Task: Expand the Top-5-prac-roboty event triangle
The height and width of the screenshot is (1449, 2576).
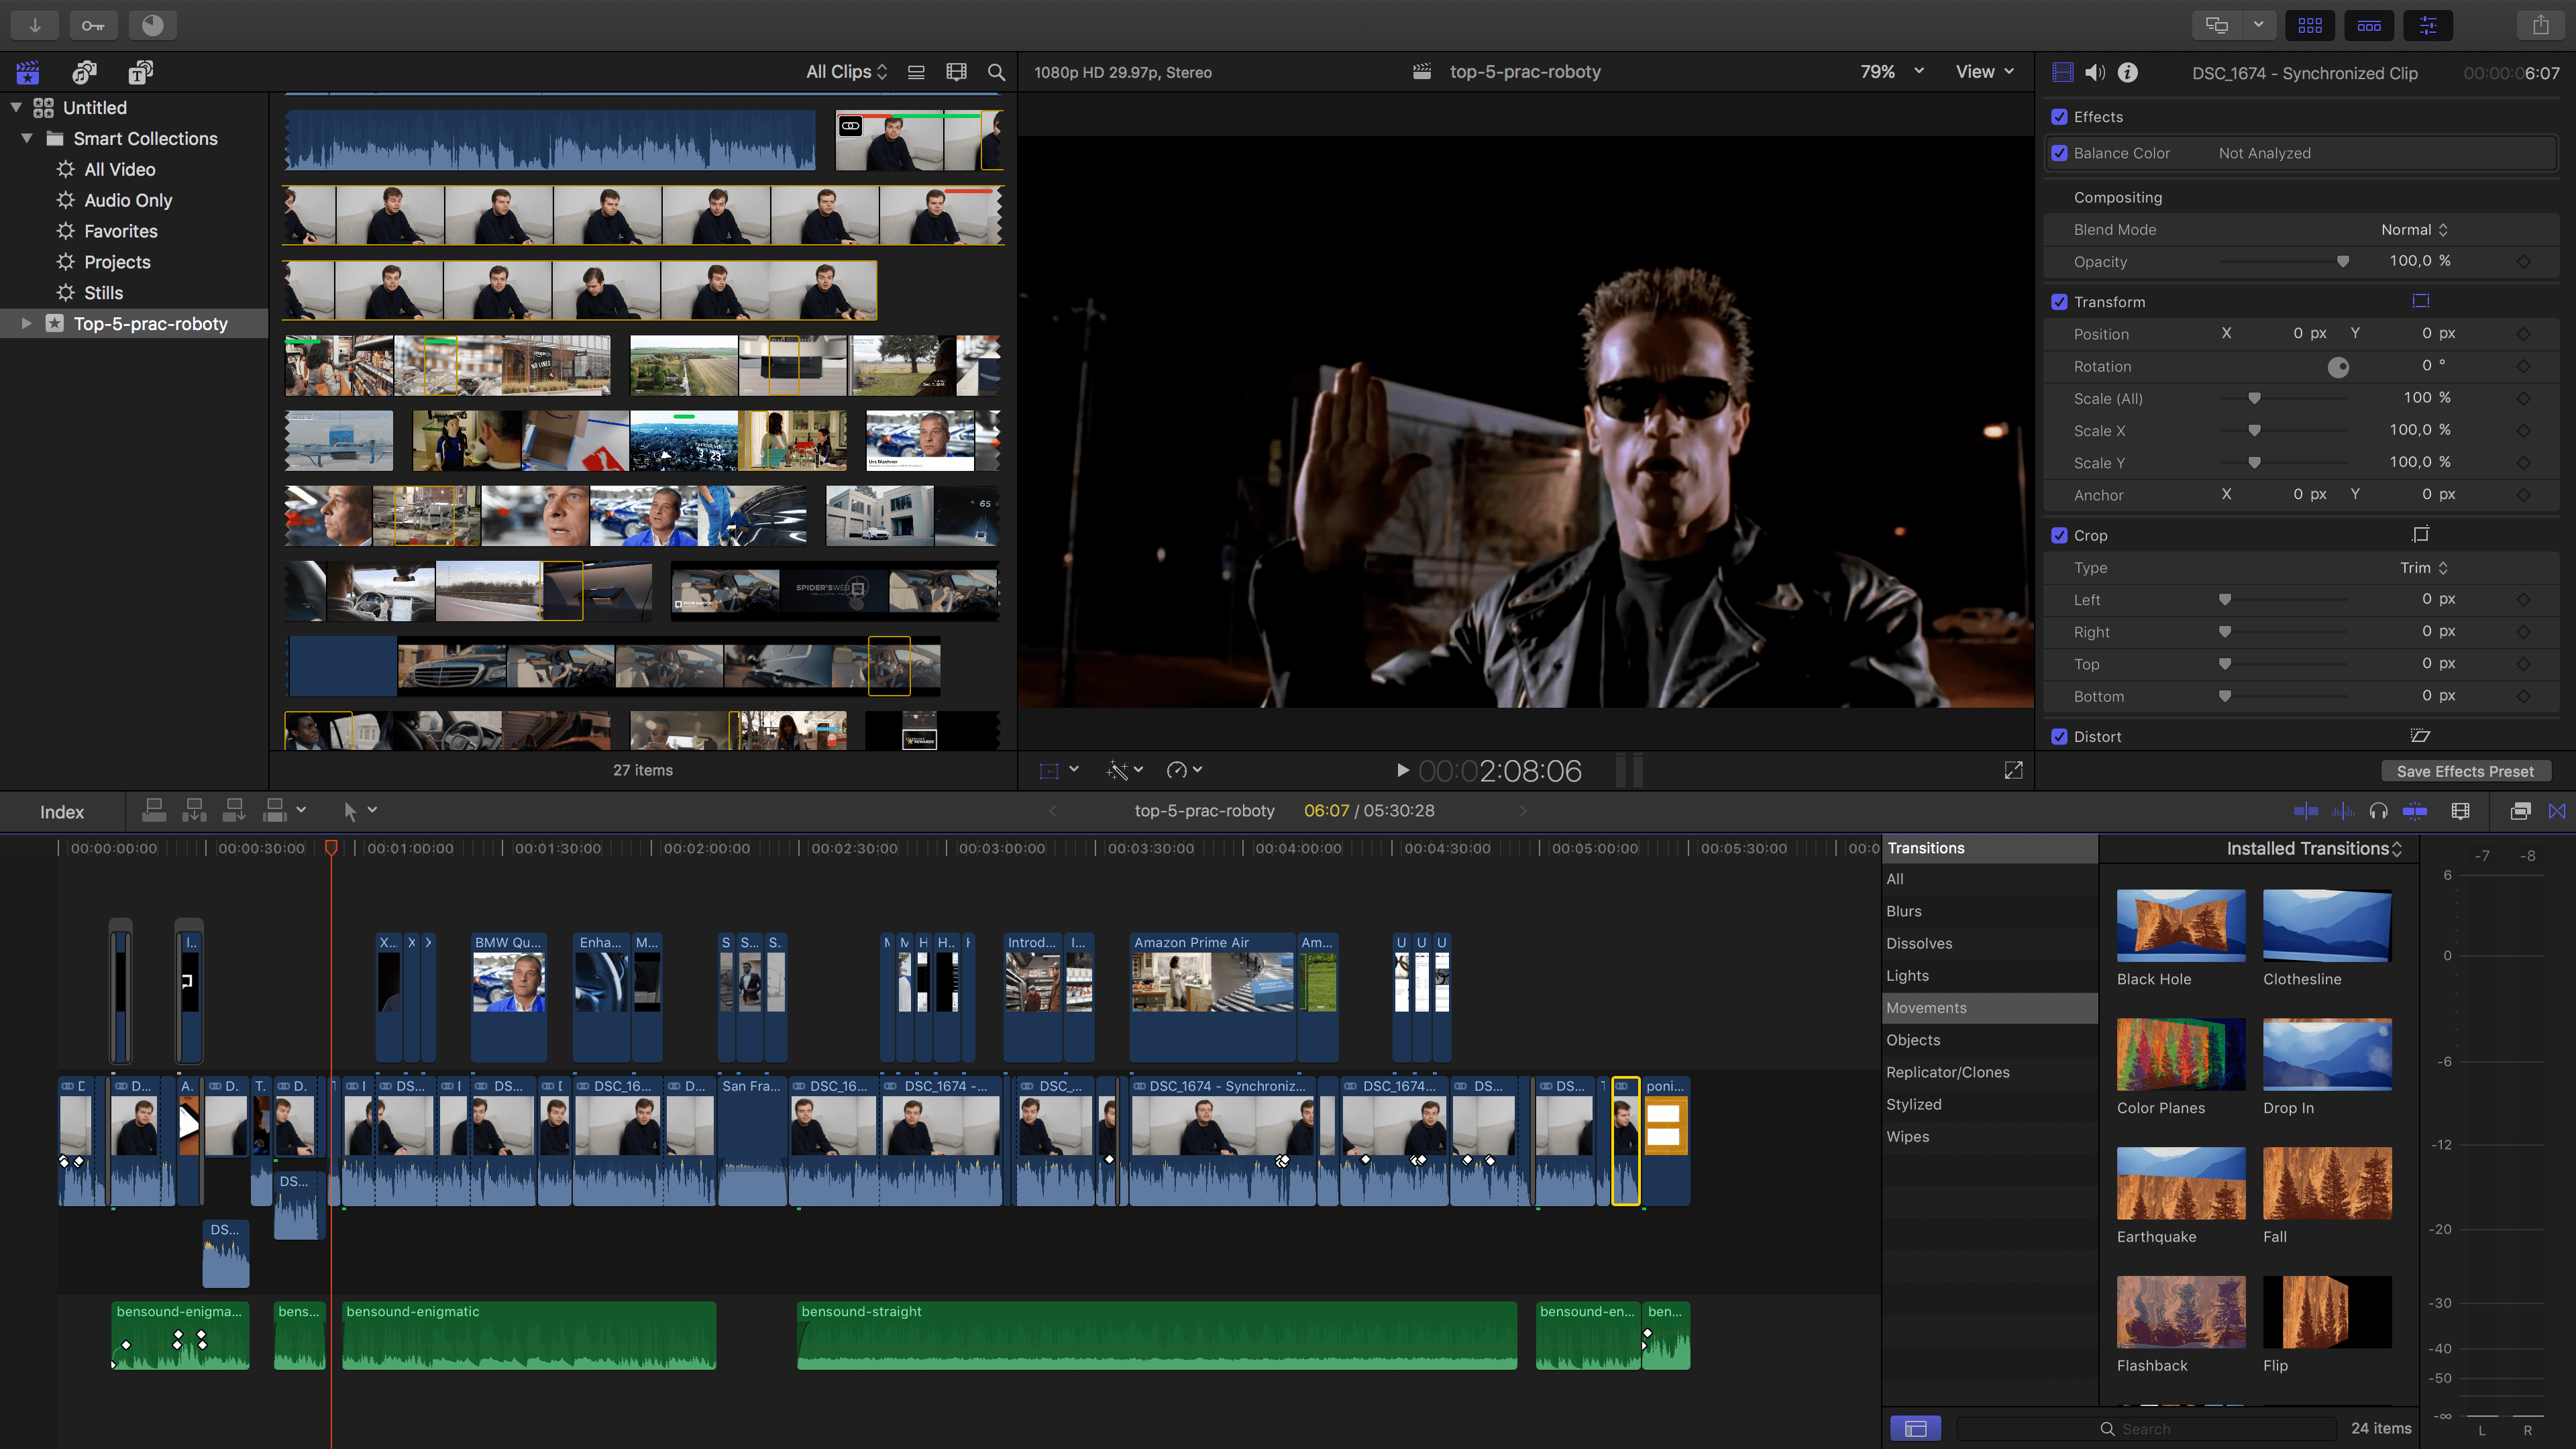Action: point(27,323)
